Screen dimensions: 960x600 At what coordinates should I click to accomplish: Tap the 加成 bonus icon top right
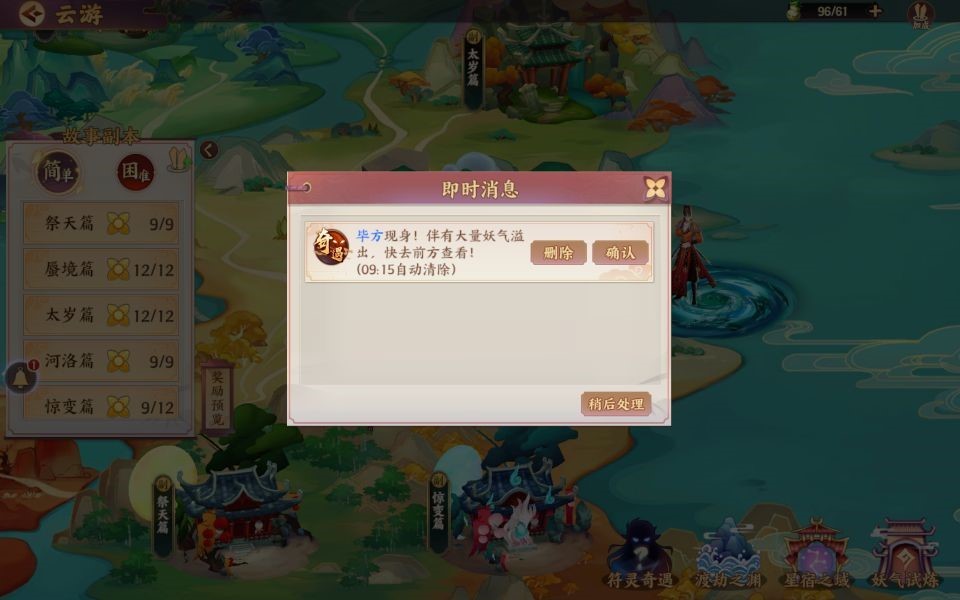pos(921,15)
